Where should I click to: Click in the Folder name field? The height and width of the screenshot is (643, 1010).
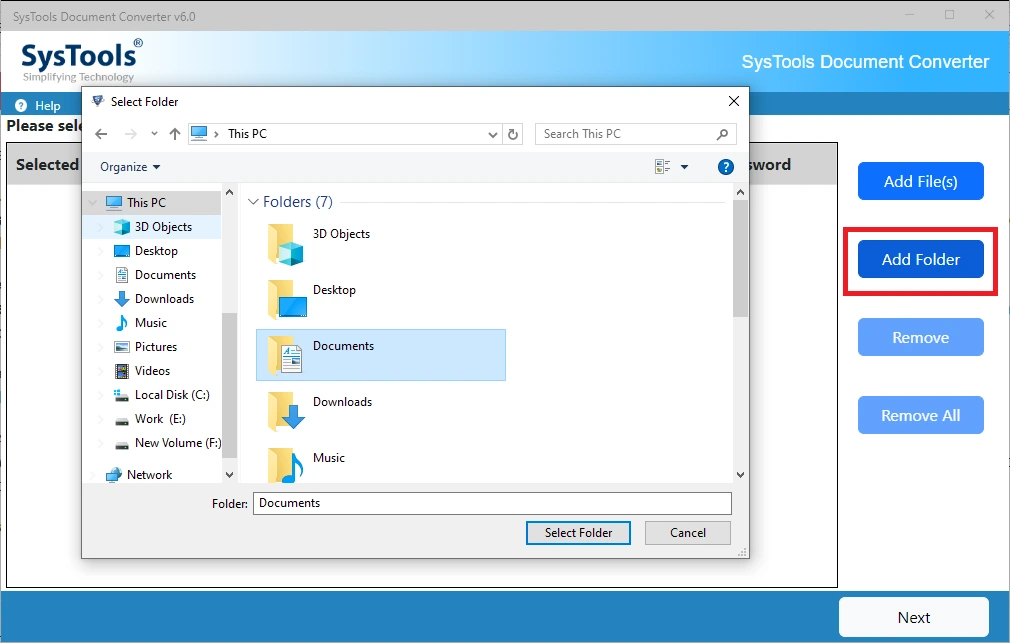click(x=492, y=503)
